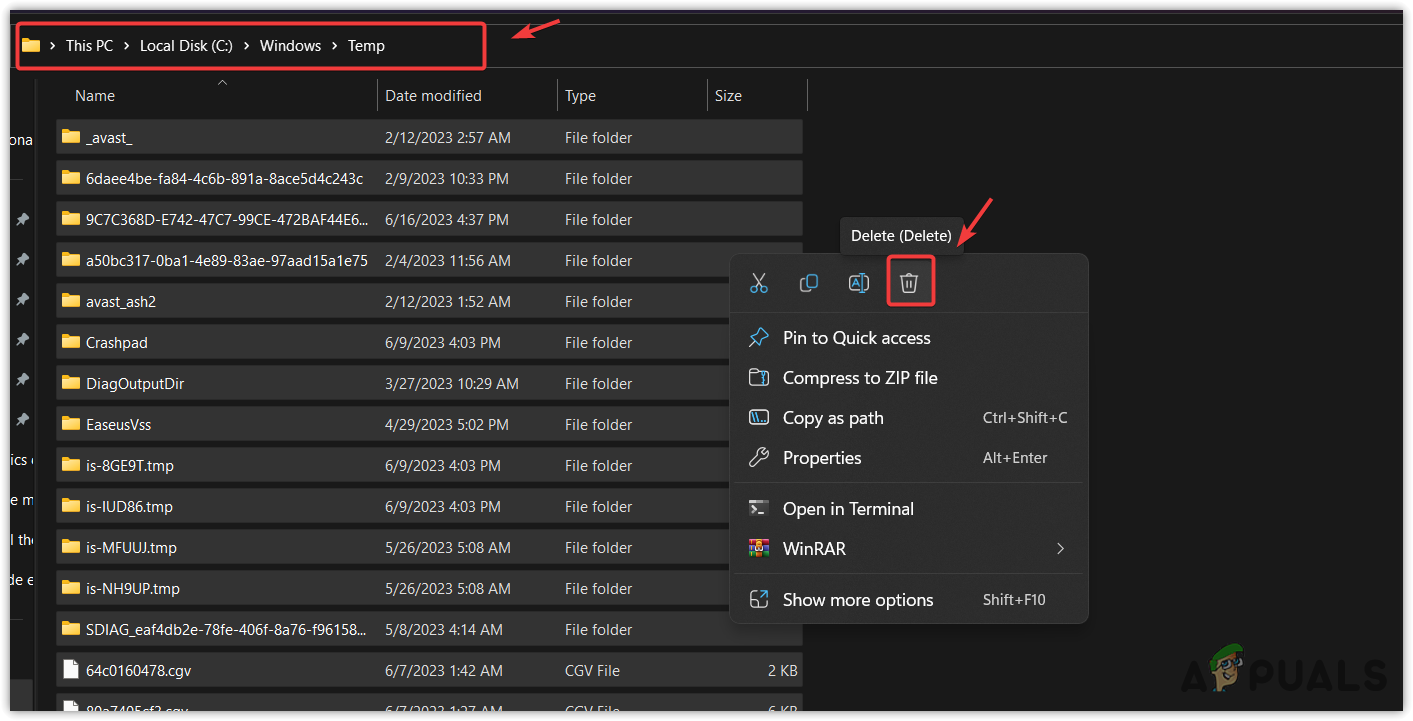Select the is-MFUUJ.tmp folder name
The height and width of the screenshot is (721, 1413).
[x=131, y=547]
